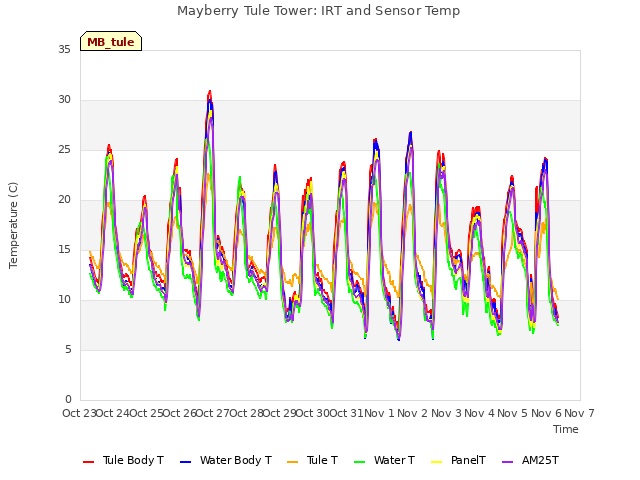Viewport: 640px width, 480px height.
Task: Click the '10' y-axis tick label
Action: [x=64, y=300]
